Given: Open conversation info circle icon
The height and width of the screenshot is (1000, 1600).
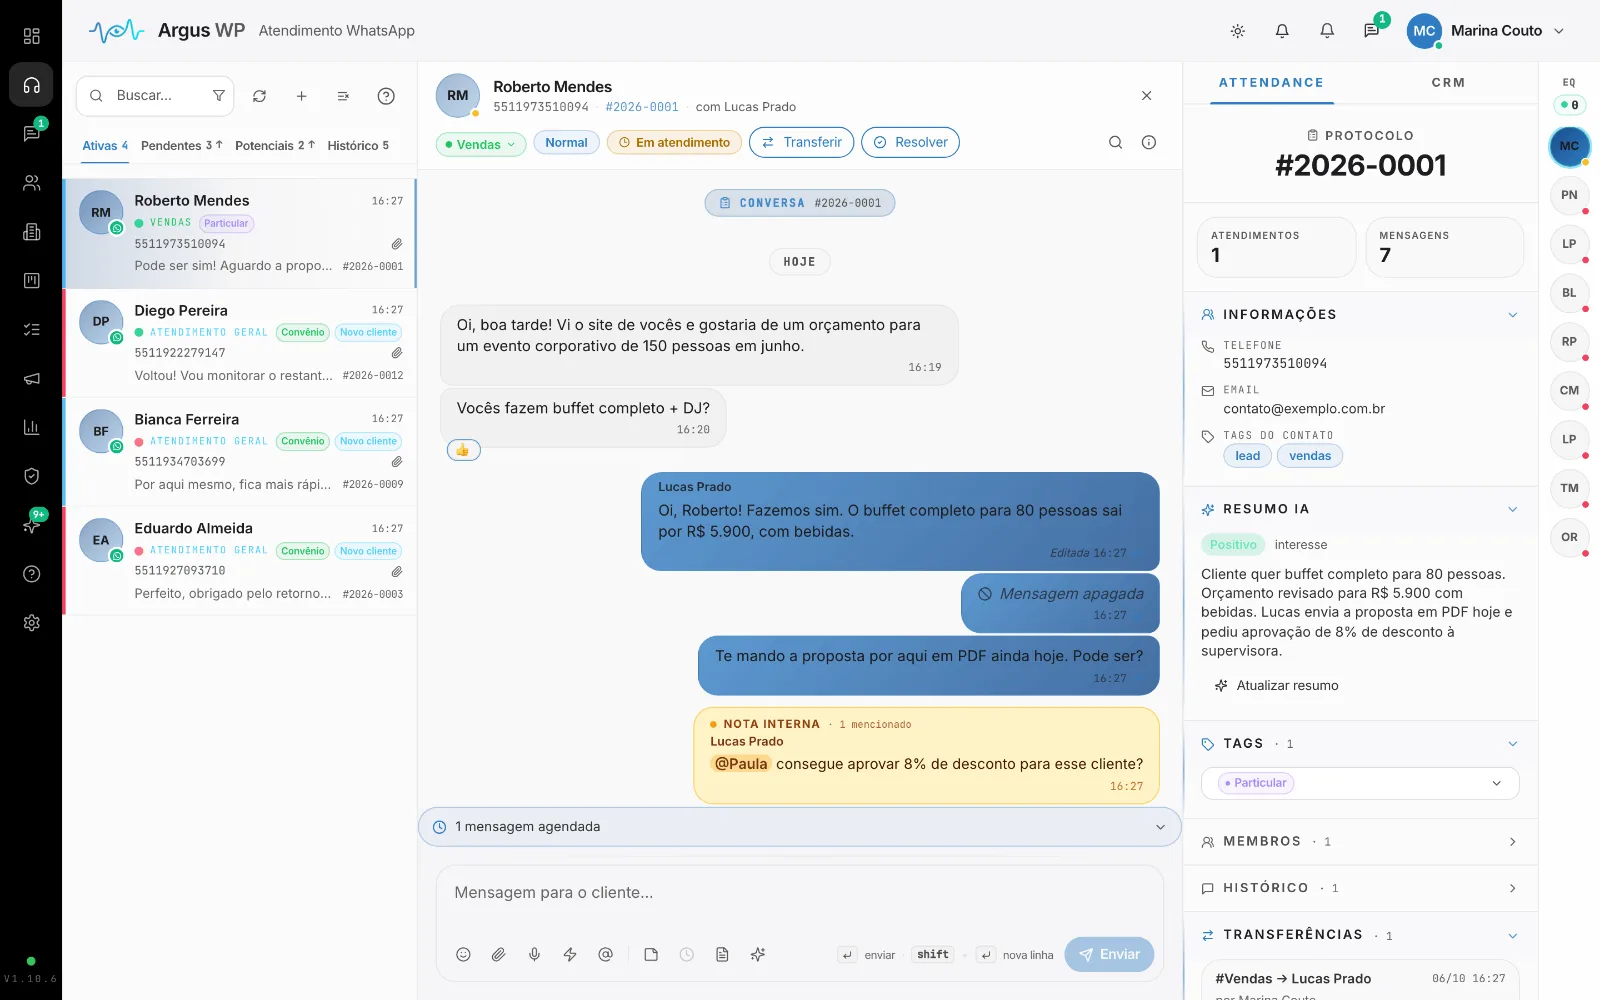Looking at the screenshot, I should pyautogui.click(x=1149, y=142).
